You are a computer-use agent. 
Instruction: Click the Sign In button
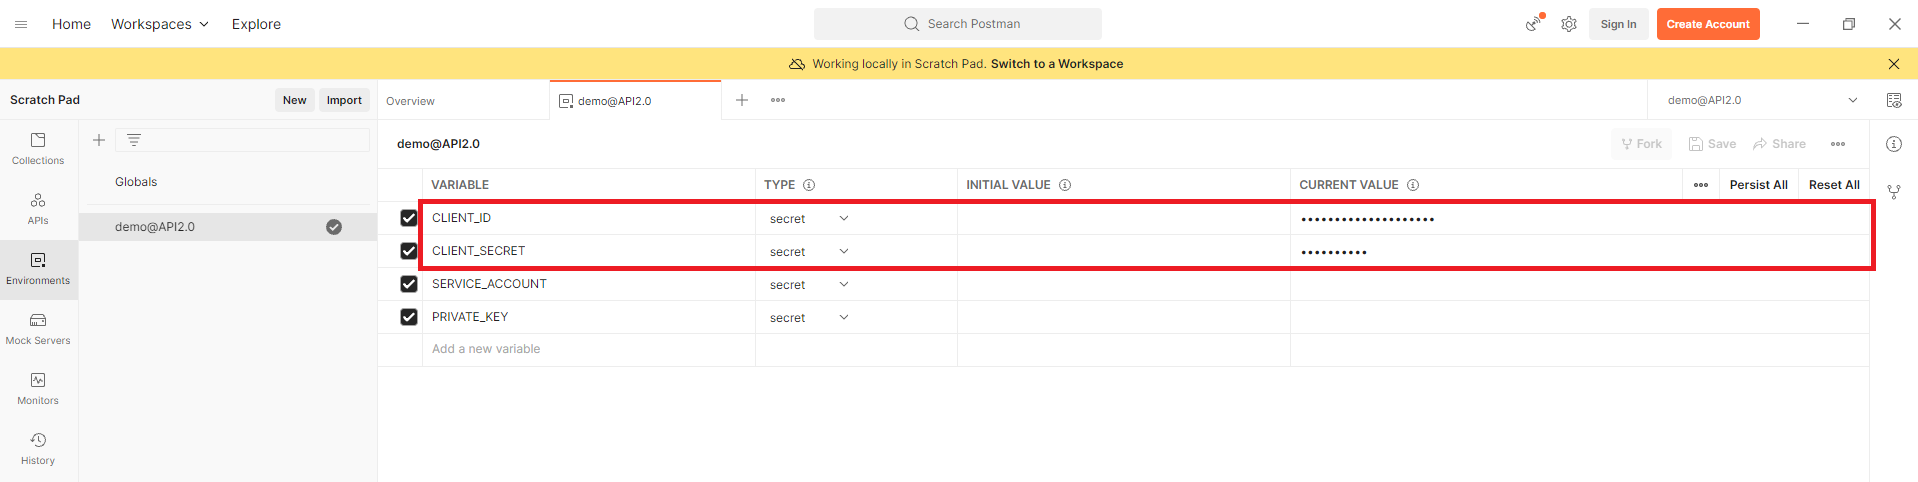point(1618,24)
